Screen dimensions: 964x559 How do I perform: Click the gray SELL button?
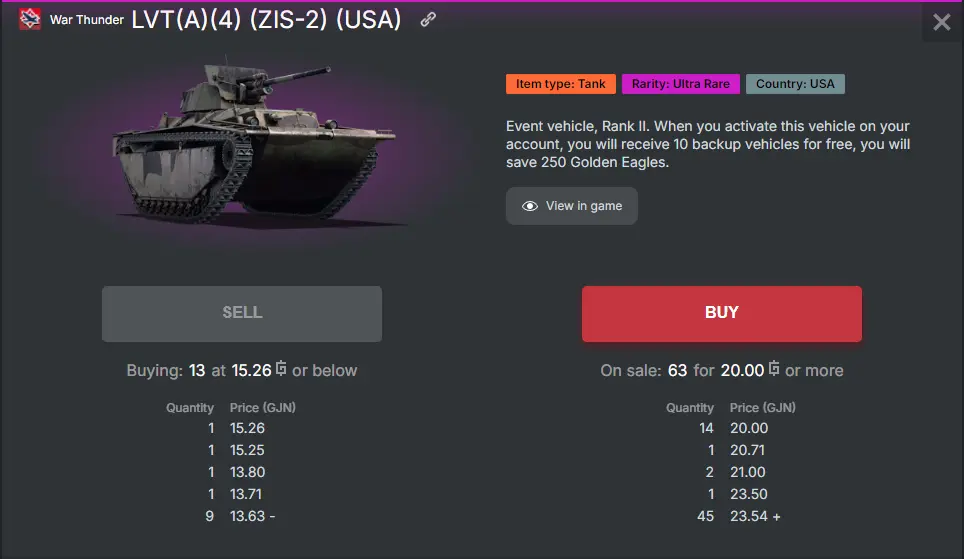point(242,313)
